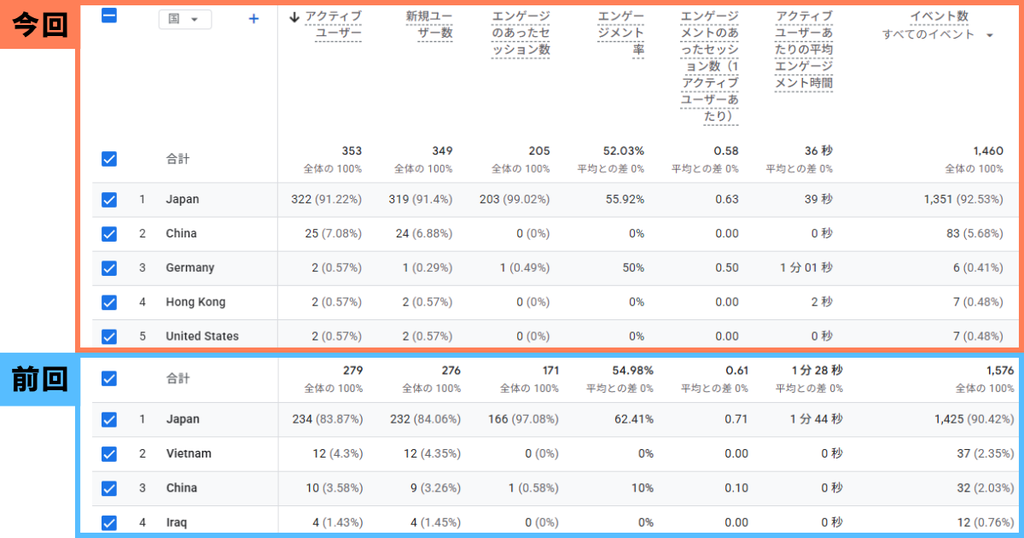Uncheck the United States row checkbox
This screenshot has width=1024, height=538.
(110, 336)
